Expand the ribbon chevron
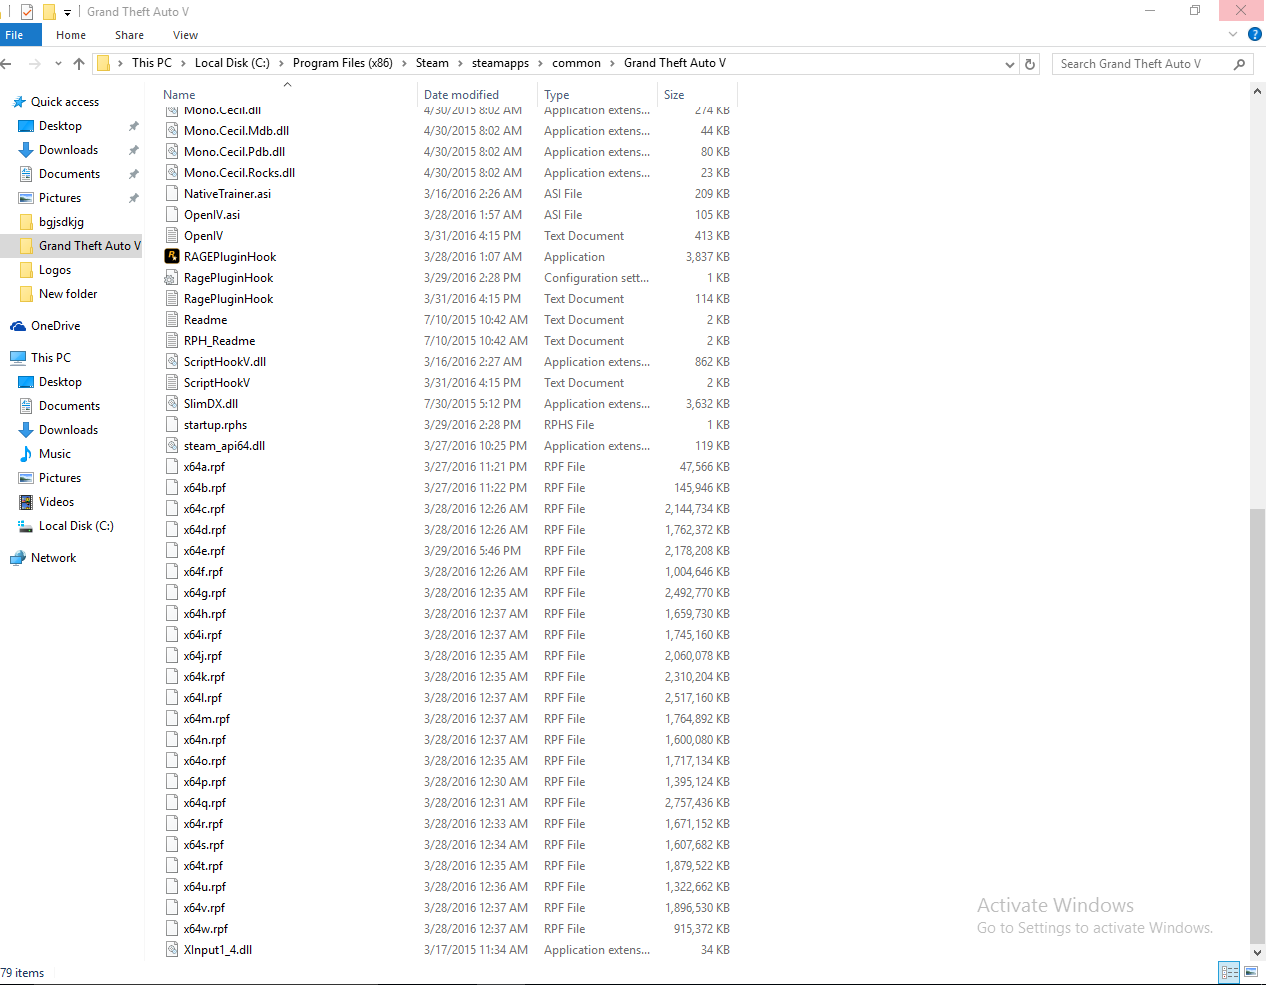The image size is (1266, 985). click(1233, 34)
